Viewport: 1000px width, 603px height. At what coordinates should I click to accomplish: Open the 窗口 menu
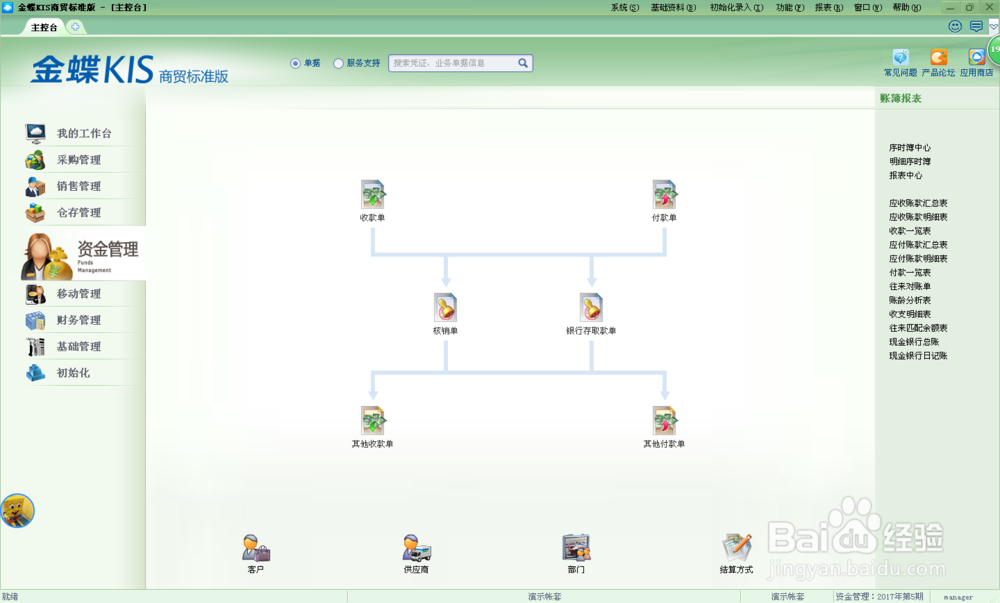point(867,8)
